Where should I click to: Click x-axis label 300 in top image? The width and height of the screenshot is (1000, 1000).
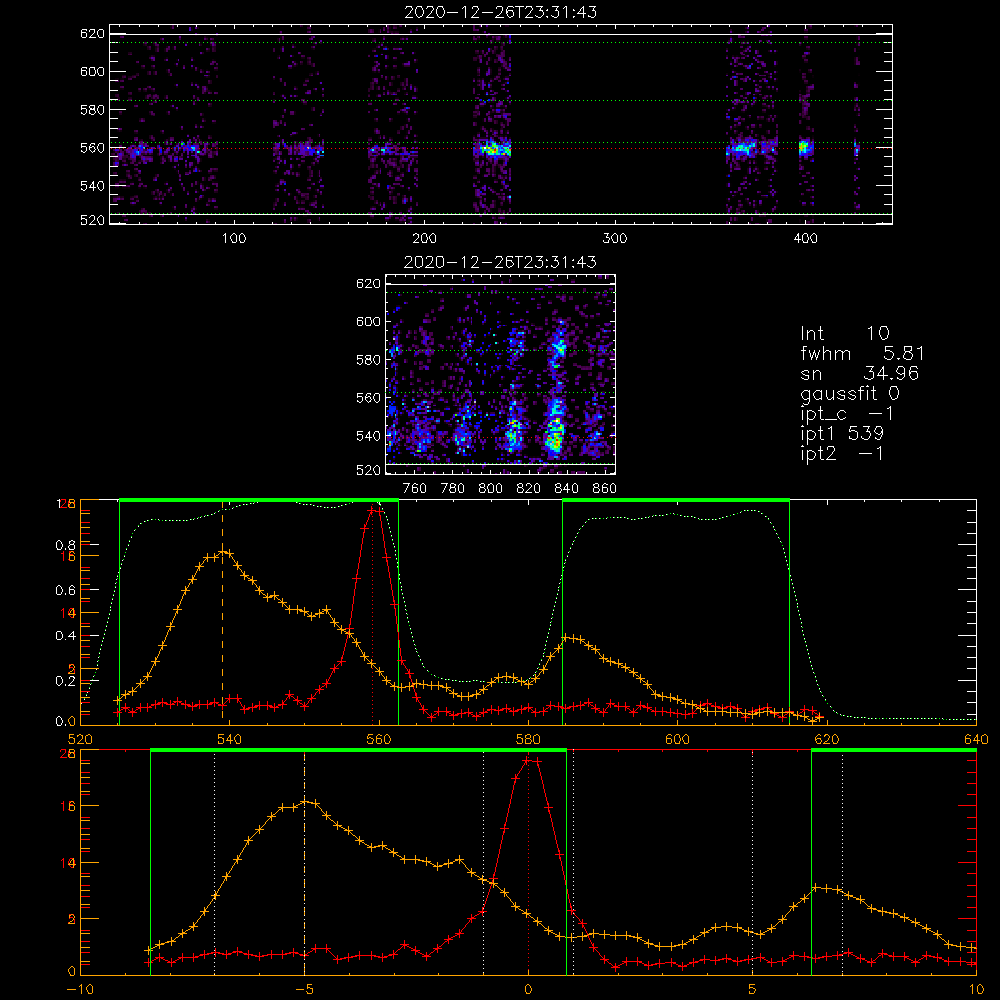tap(615, 239)
